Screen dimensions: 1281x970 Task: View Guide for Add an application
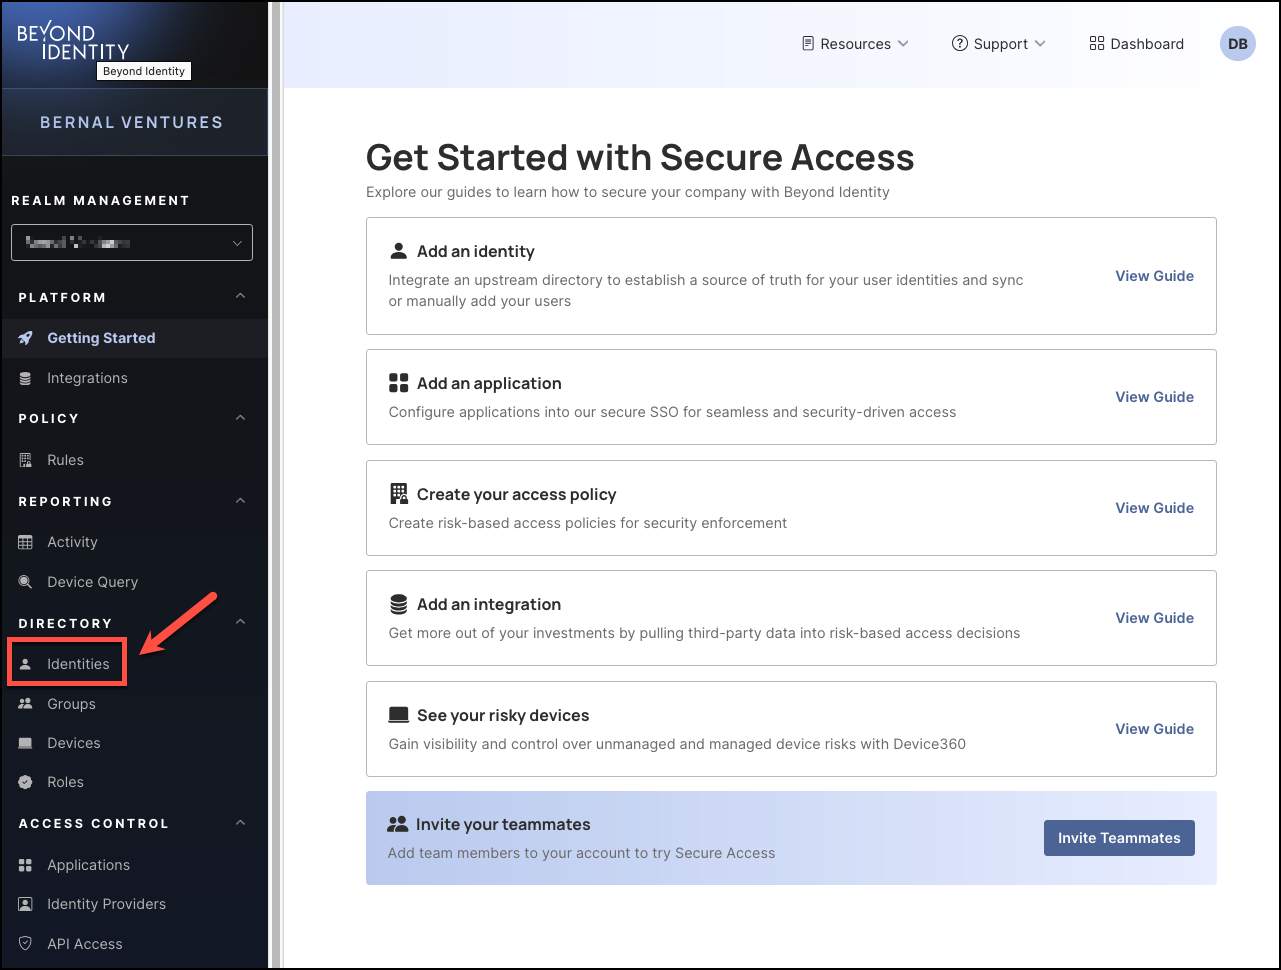coord(1154,397)
